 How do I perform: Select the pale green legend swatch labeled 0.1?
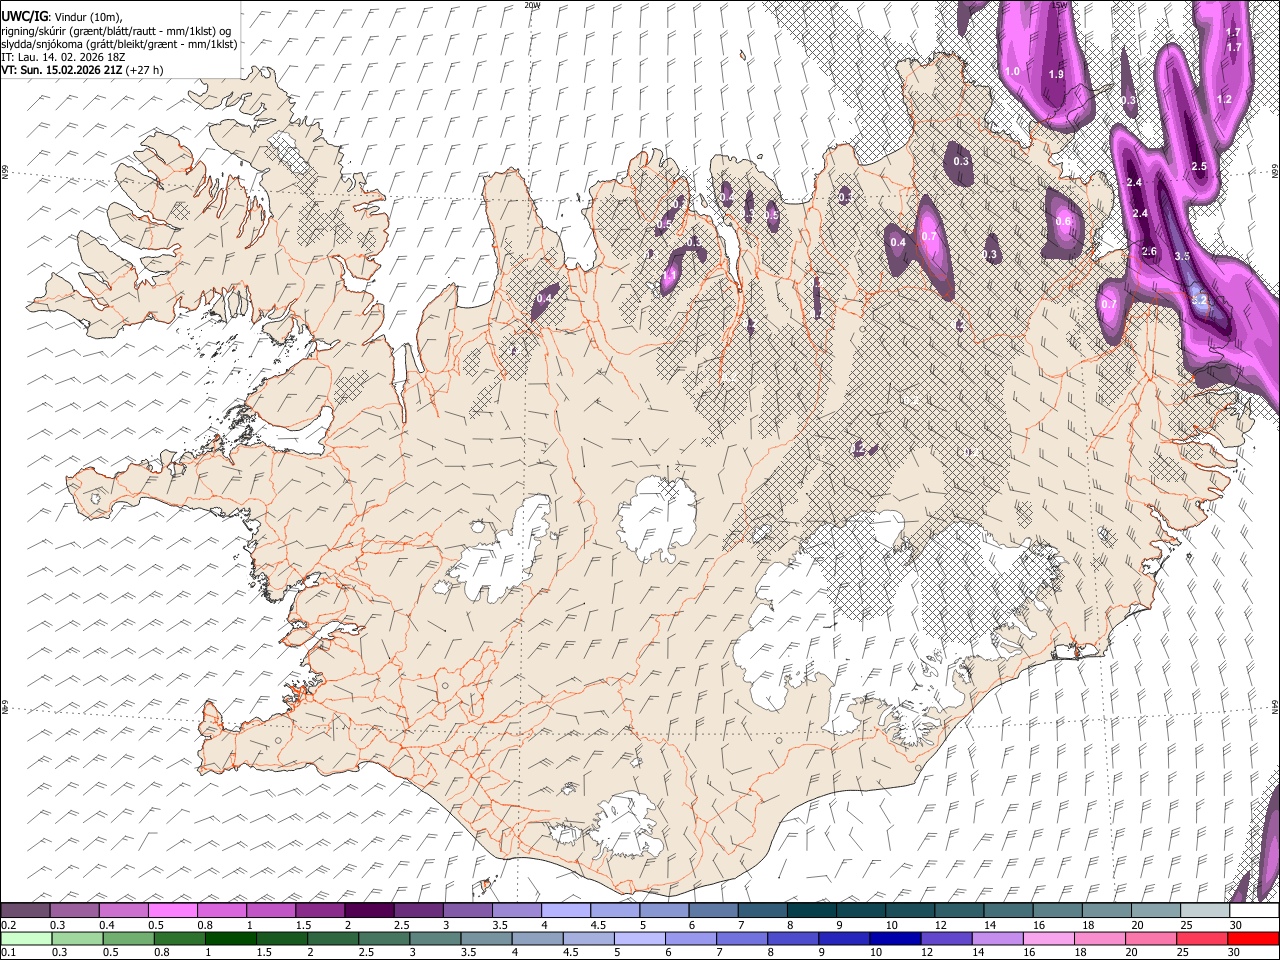(x=26, y=939)
